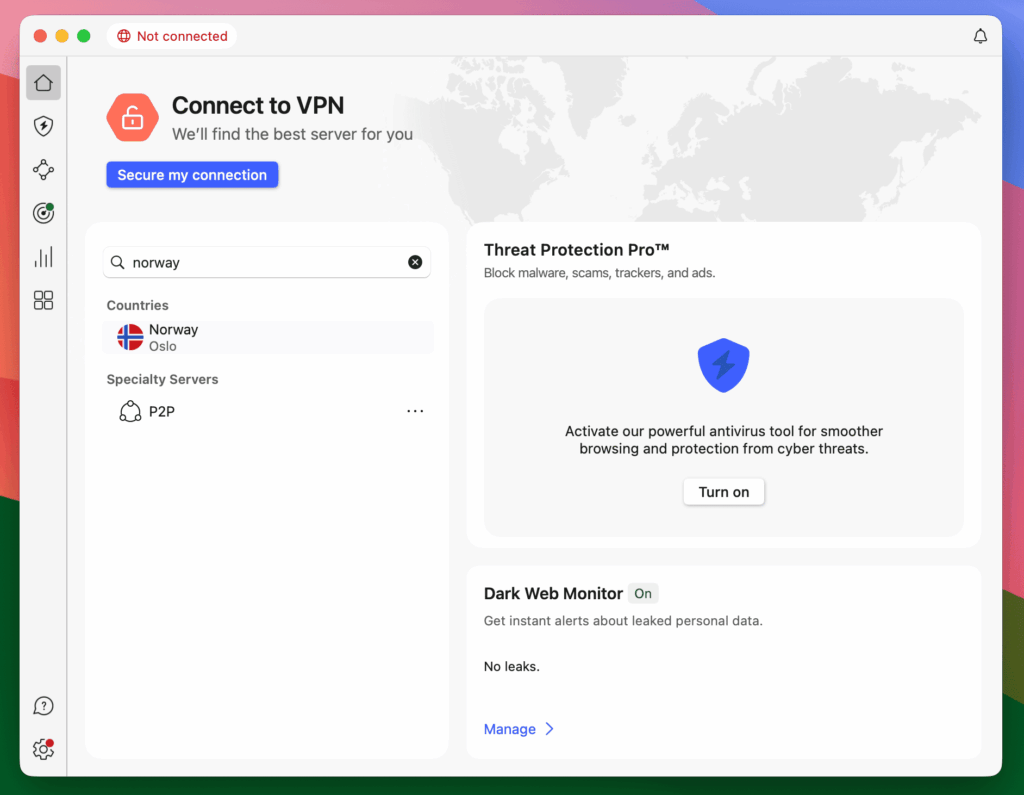Select the P2P specialty server
The image size is (1024, 795).
(x=161, y=411)
